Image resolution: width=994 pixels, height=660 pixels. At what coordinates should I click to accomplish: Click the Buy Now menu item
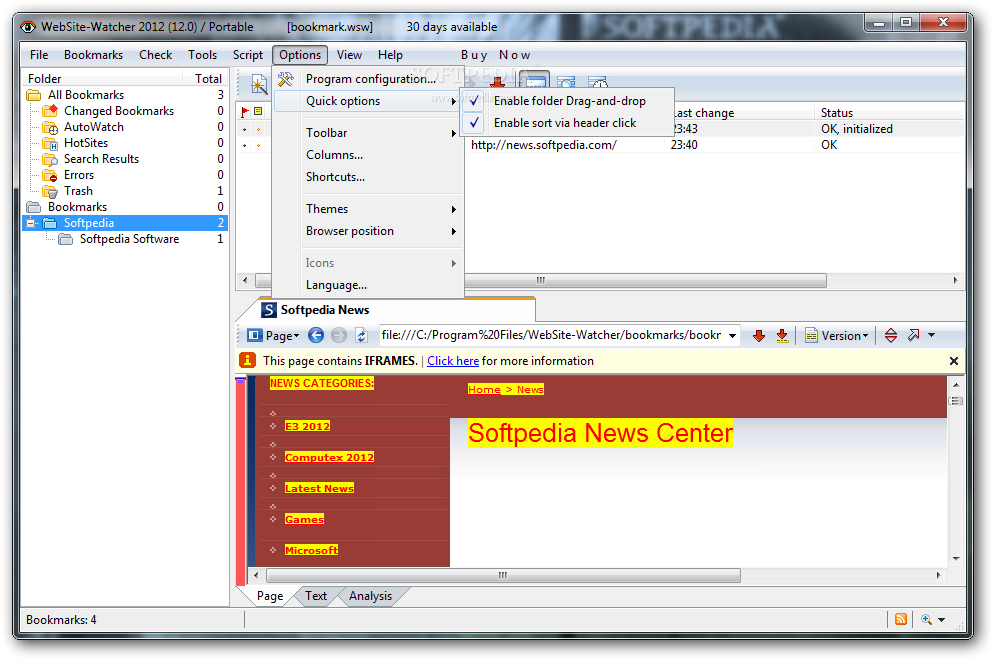496,55
